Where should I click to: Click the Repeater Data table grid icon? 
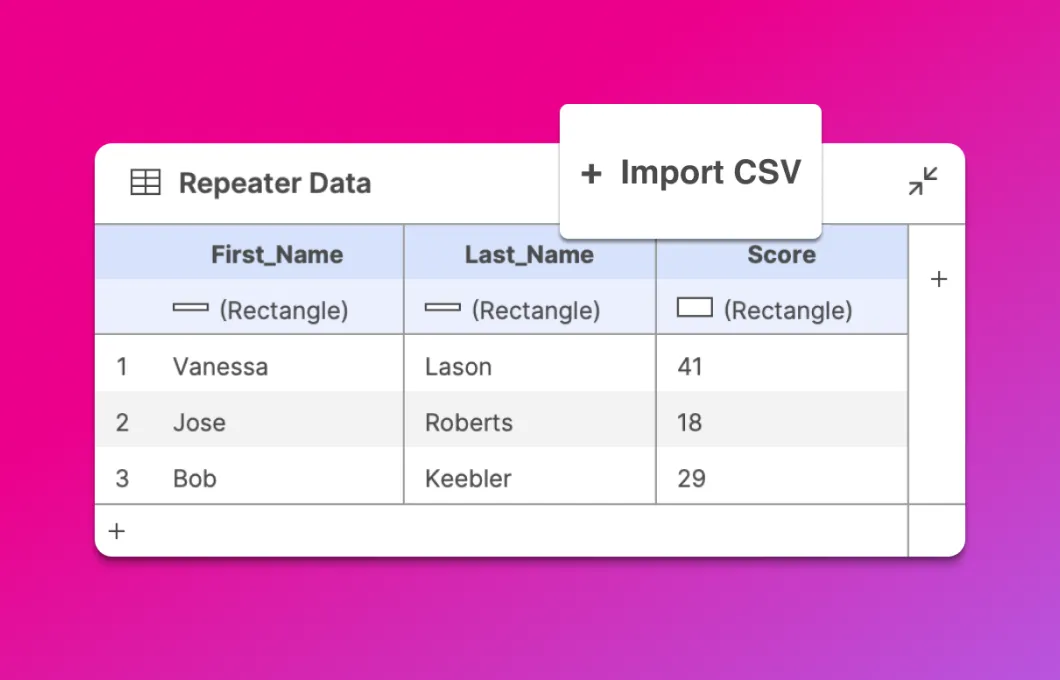[146, 183]
